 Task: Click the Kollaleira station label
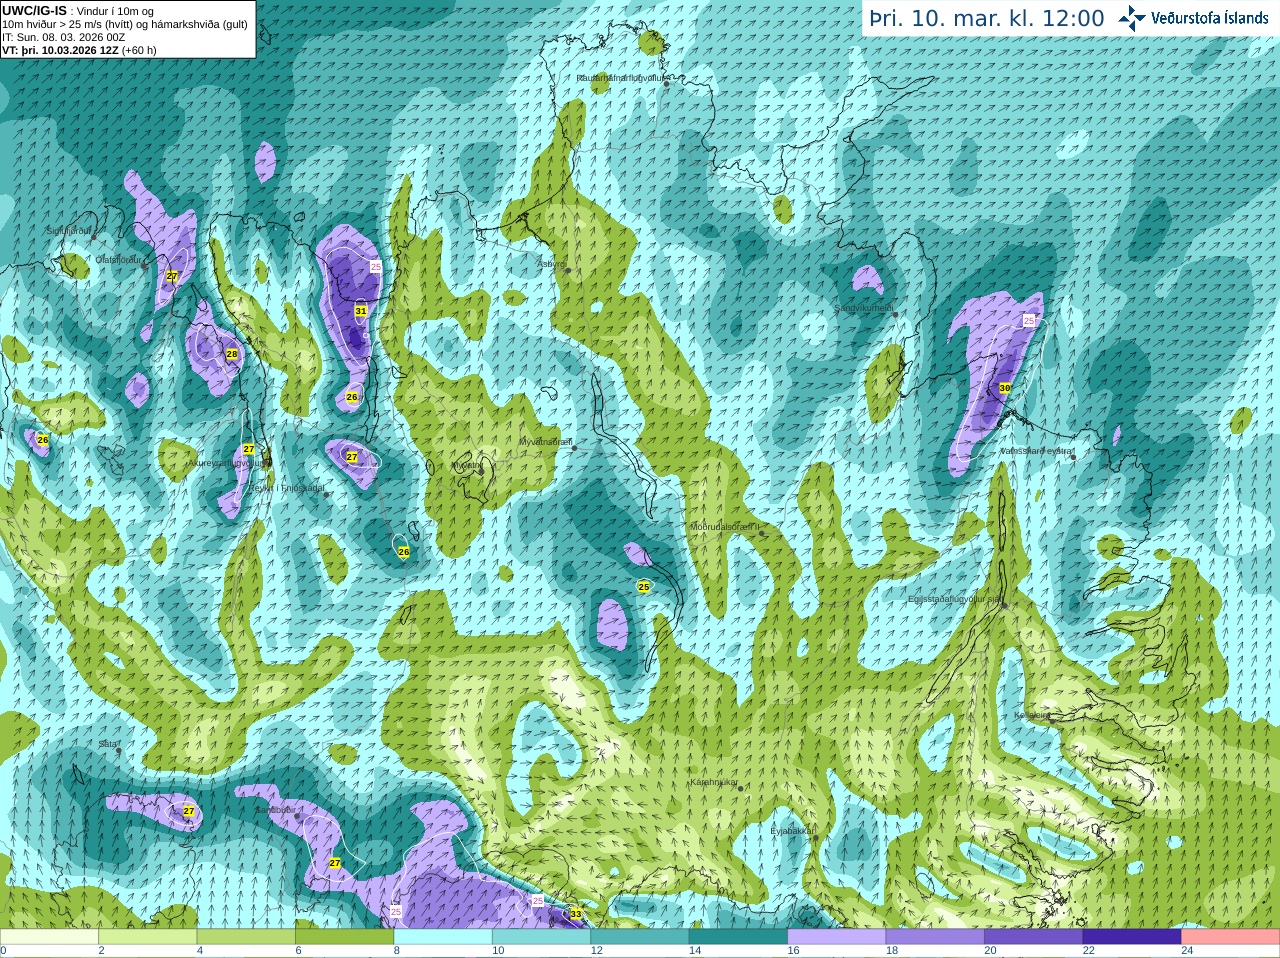pyautogui.click(x=1032, y=716)
